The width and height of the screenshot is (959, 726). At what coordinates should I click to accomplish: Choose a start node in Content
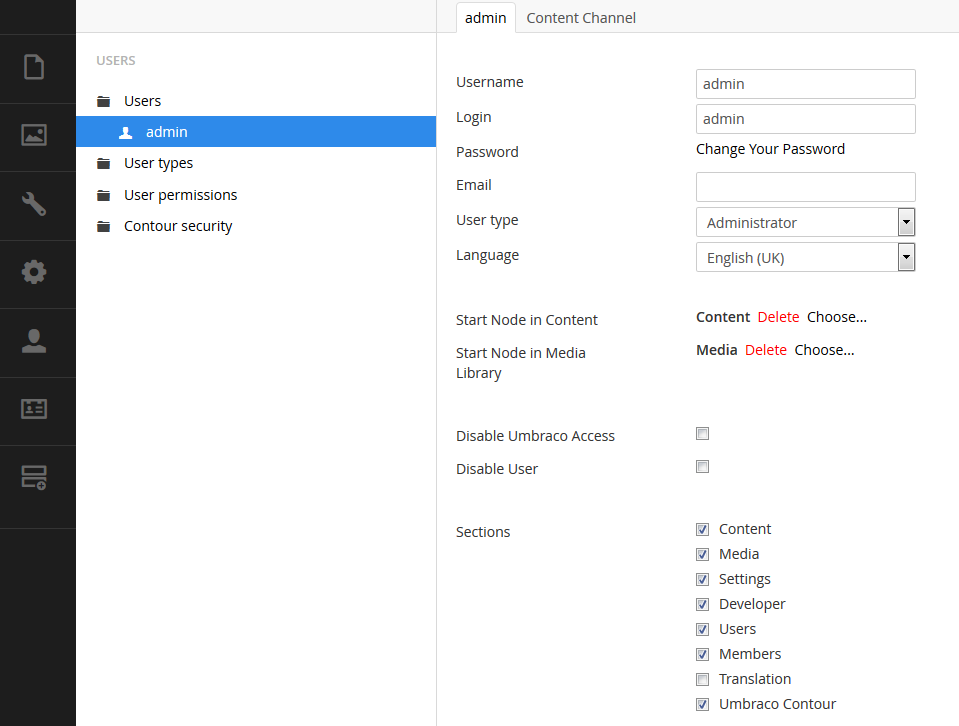(837, 317)
